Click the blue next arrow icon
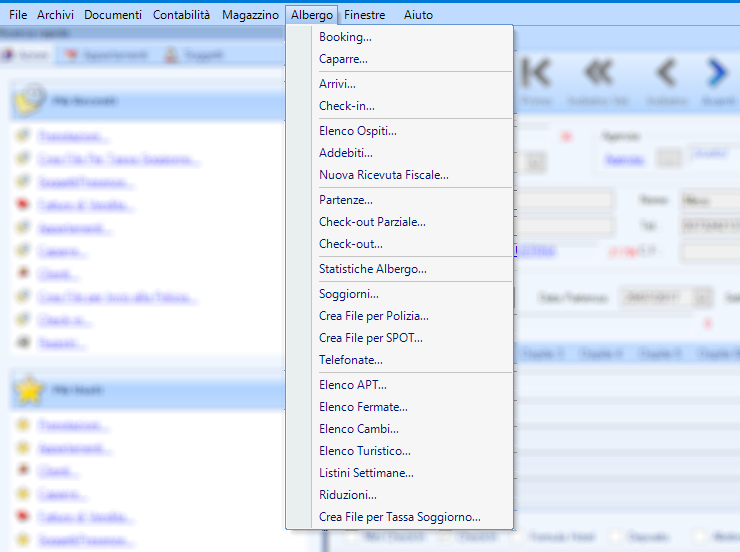This screenshot has height=552, width=740. [716, 72]
